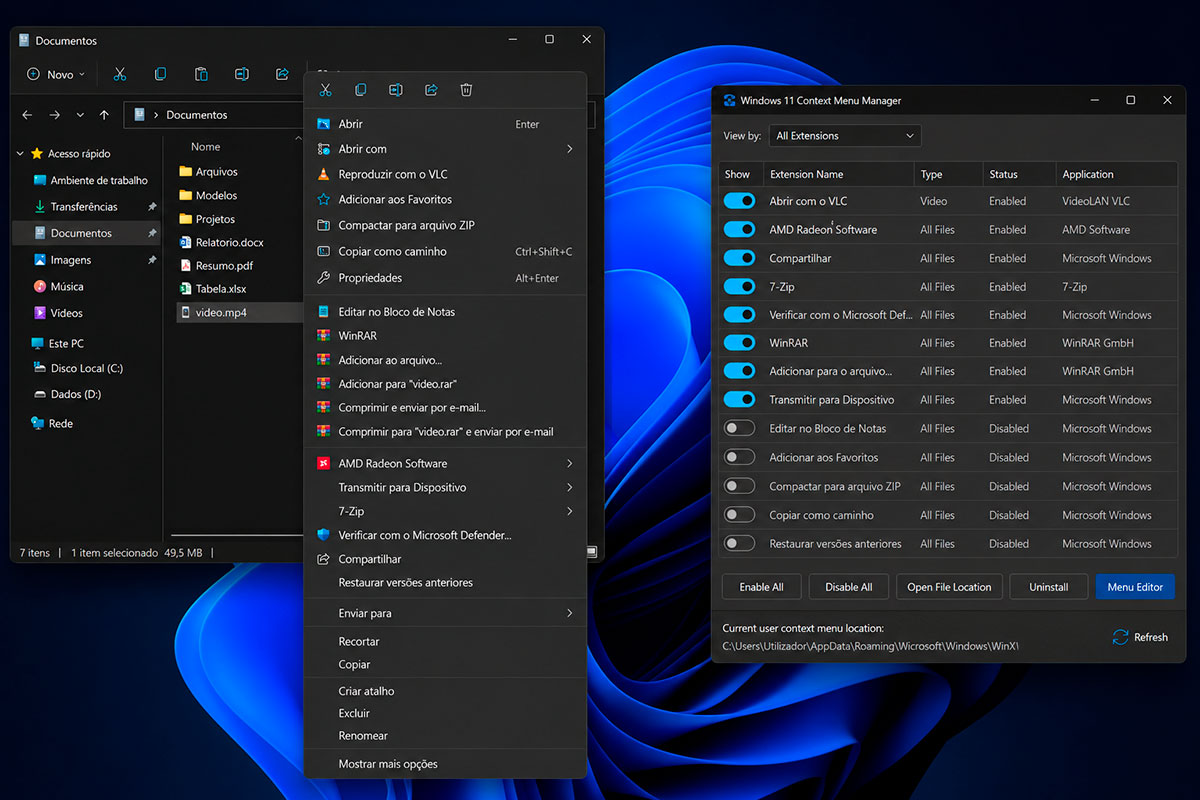The height and width of the screenshot is (800, 1200).
Task: Click the cut scissors icon in context menu
Action: (x=325, y=90)
